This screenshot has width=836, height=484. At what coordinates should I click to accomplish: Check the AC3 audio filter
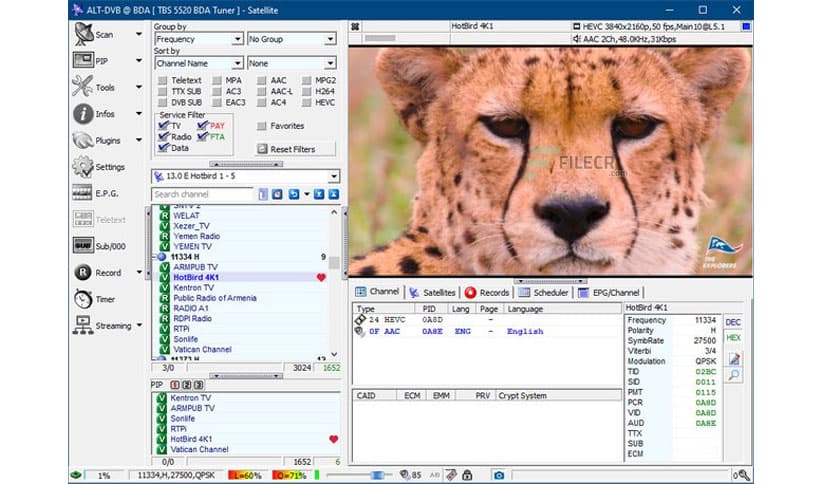point(217,91)
